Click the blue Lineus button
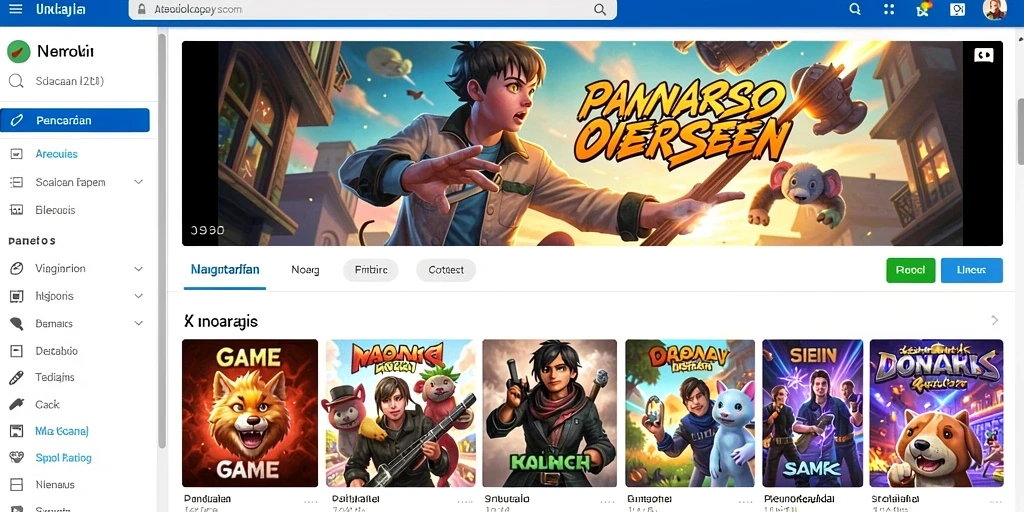 972,270
